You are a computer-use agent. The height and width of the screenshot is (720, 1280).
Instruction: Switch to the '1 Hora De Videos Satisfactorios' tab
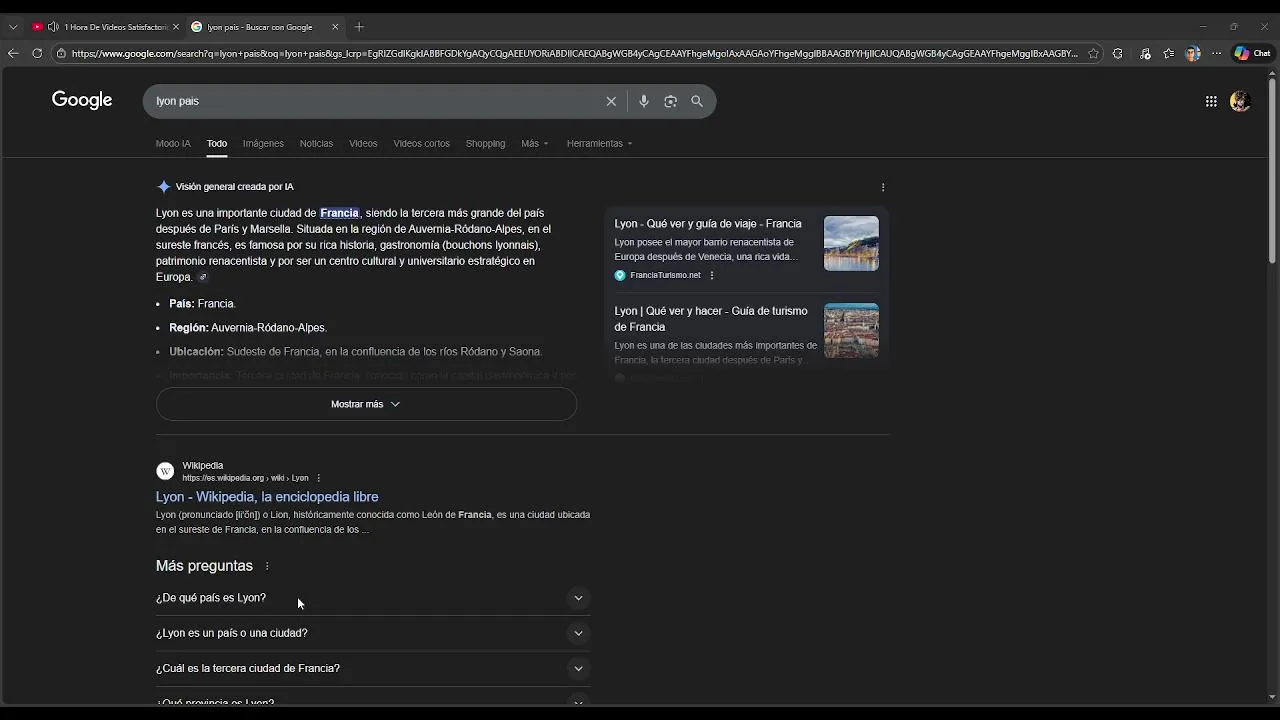[105, 27]
